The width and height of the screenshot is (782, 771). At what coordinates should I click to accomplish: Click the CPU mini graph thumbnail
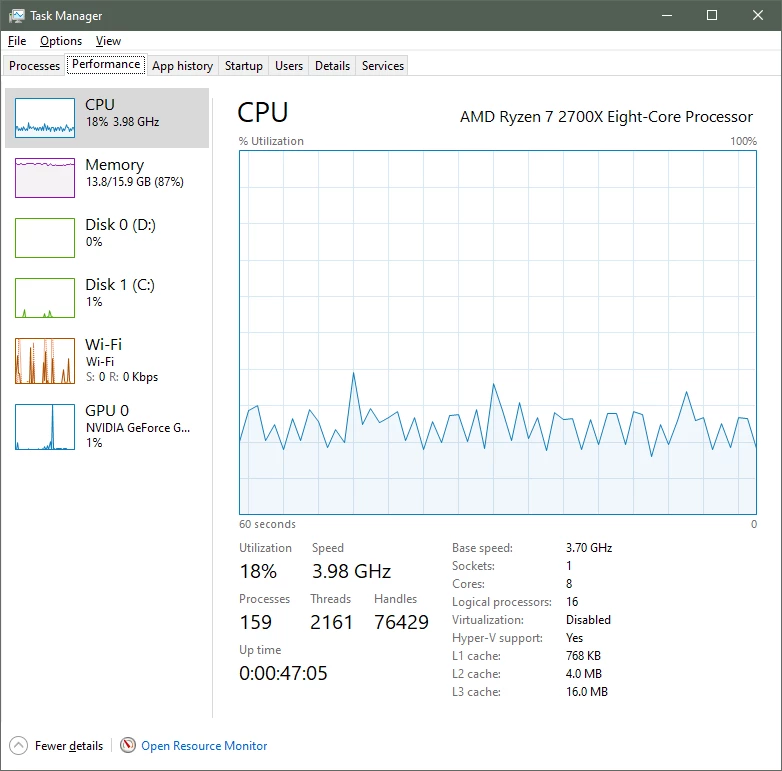45,118
